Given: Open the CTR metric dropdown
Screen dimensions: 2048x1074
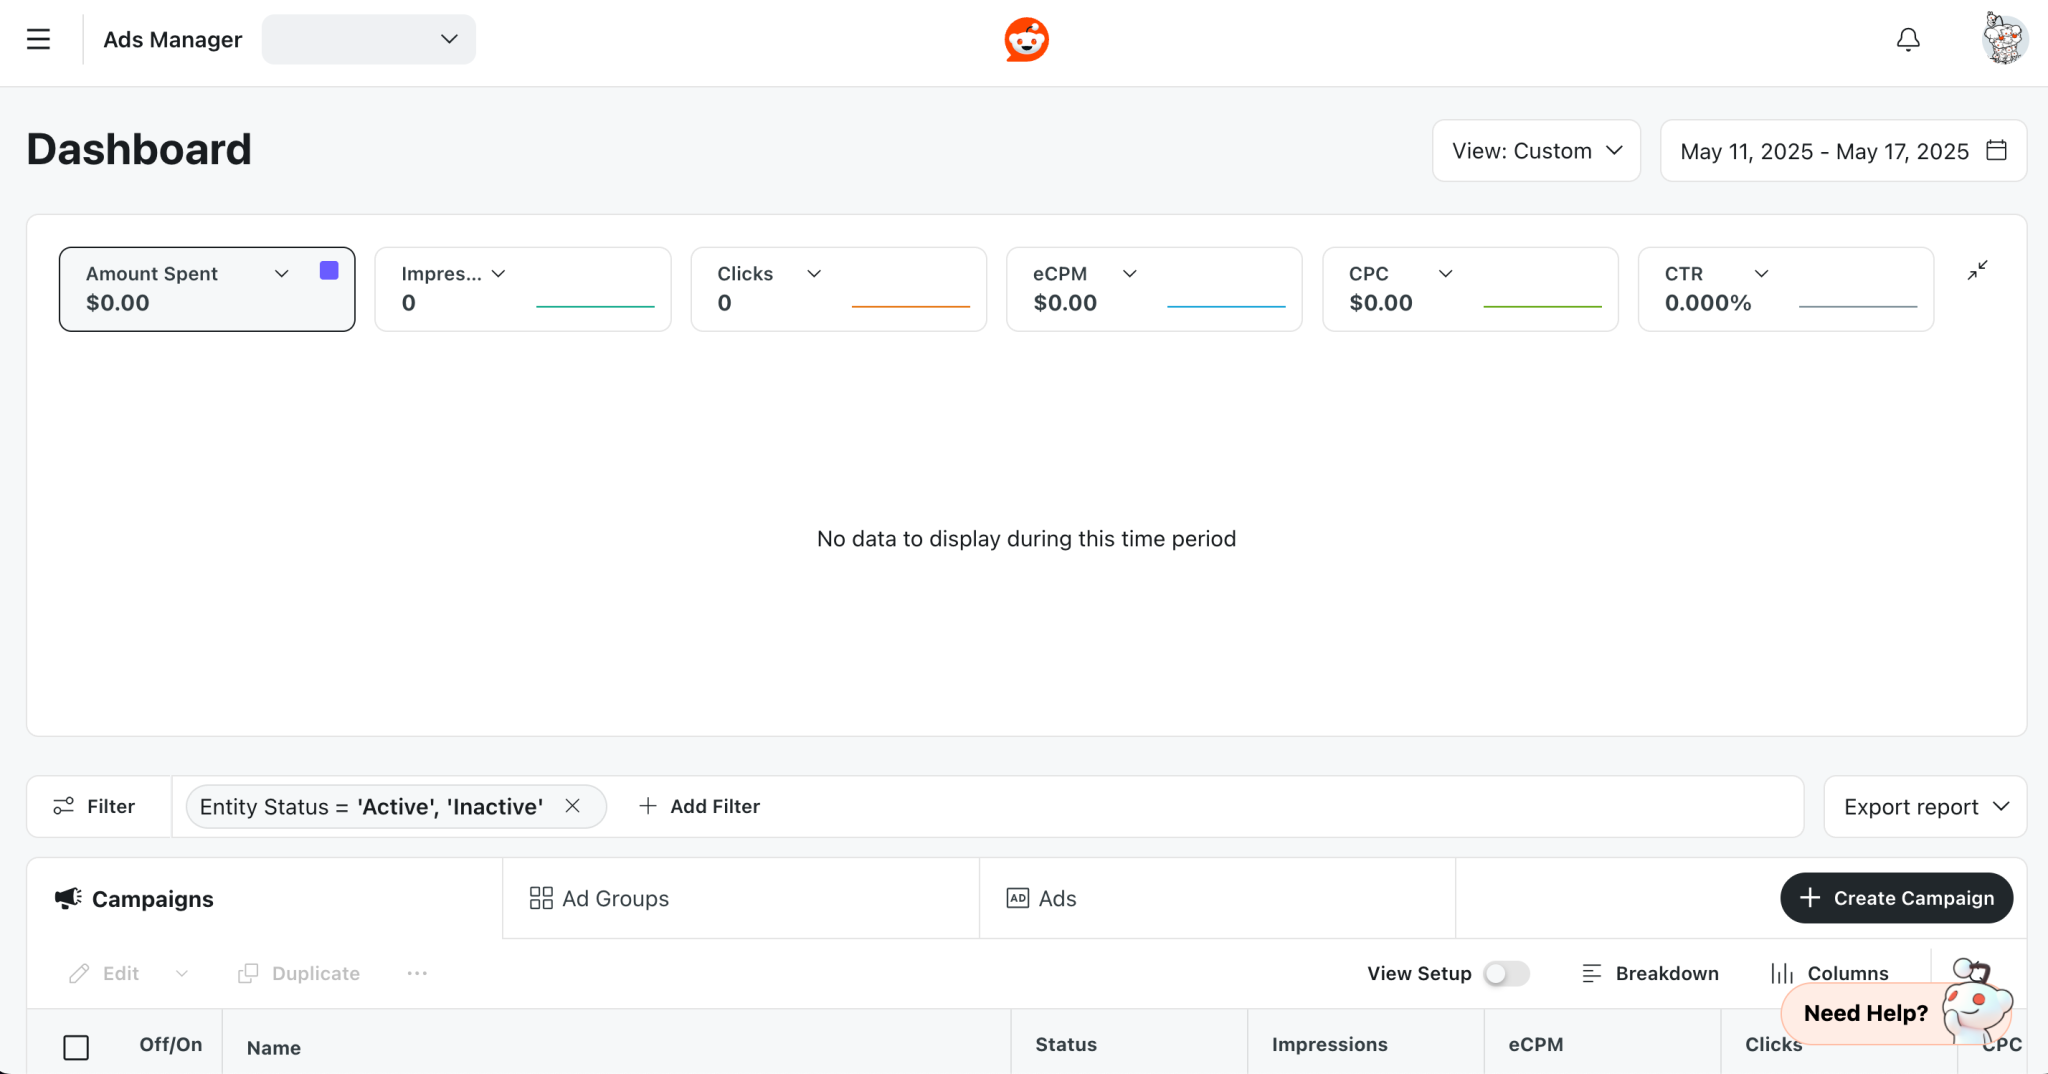Looking at the screenshot, I should (1762, 272).
